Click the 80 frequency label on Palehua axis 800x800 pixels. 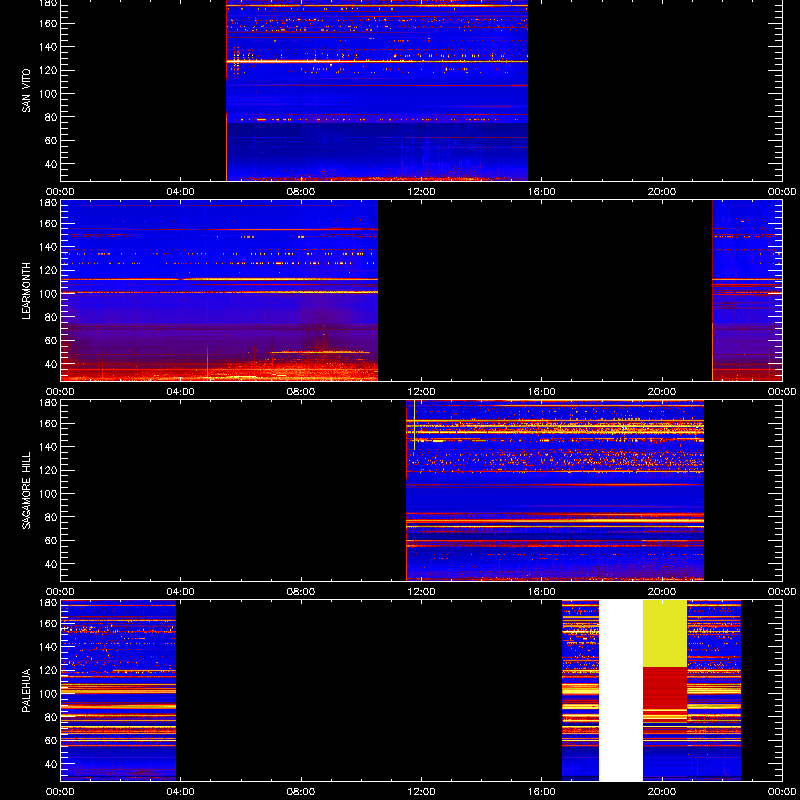(52, 717)
